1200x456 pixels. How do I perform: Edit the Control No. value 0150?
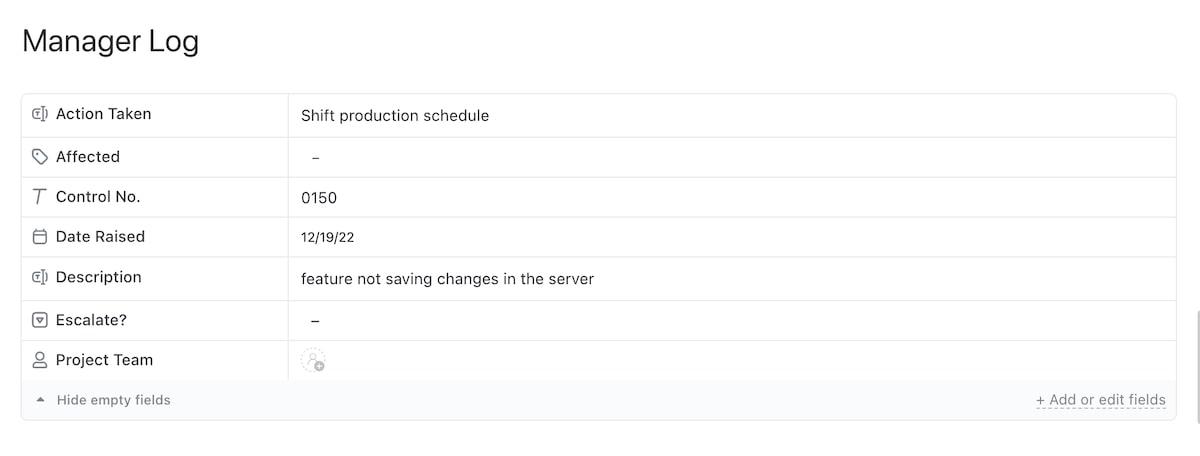tap(319, 198)
